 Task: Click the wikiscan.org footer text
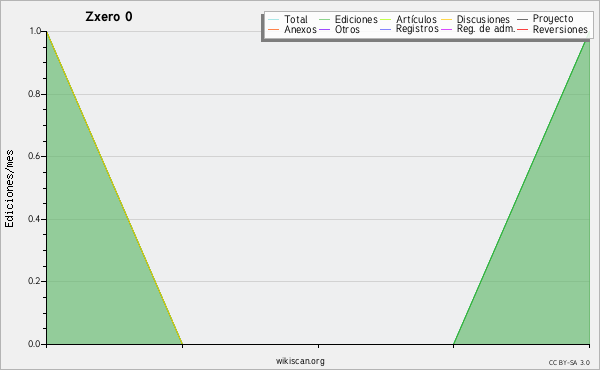[x=300, y=361]
